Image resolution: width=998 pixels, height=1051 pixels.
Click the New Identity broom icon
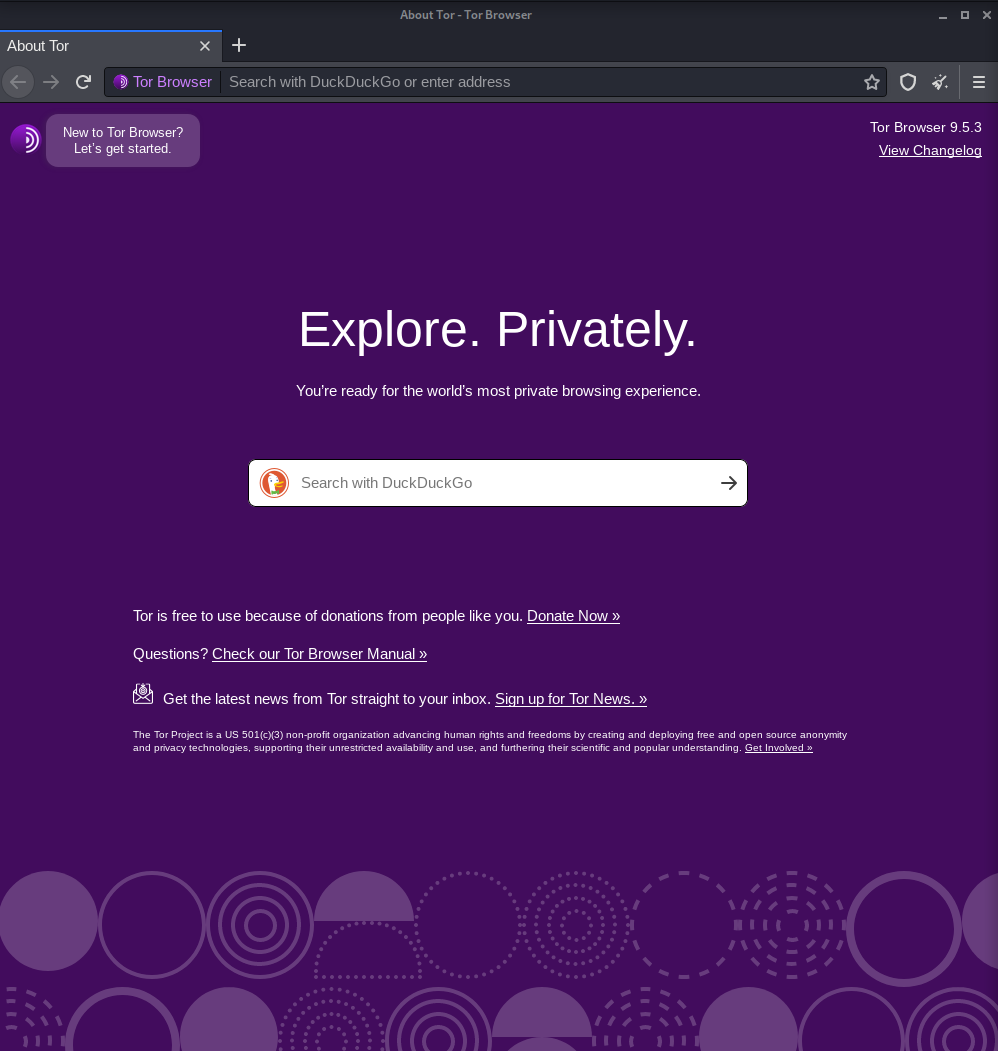[940, 82]
